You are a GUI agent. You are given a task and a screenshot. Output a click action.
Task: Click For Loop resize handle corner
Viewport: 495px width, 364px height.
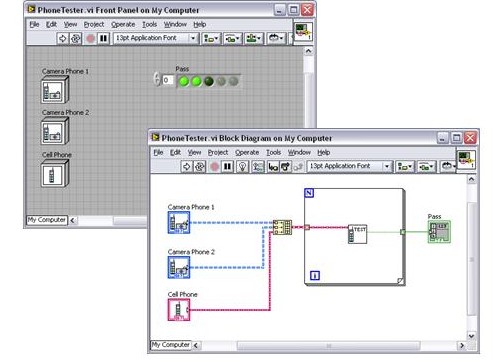pyautogui.click(x=400, y=281)
